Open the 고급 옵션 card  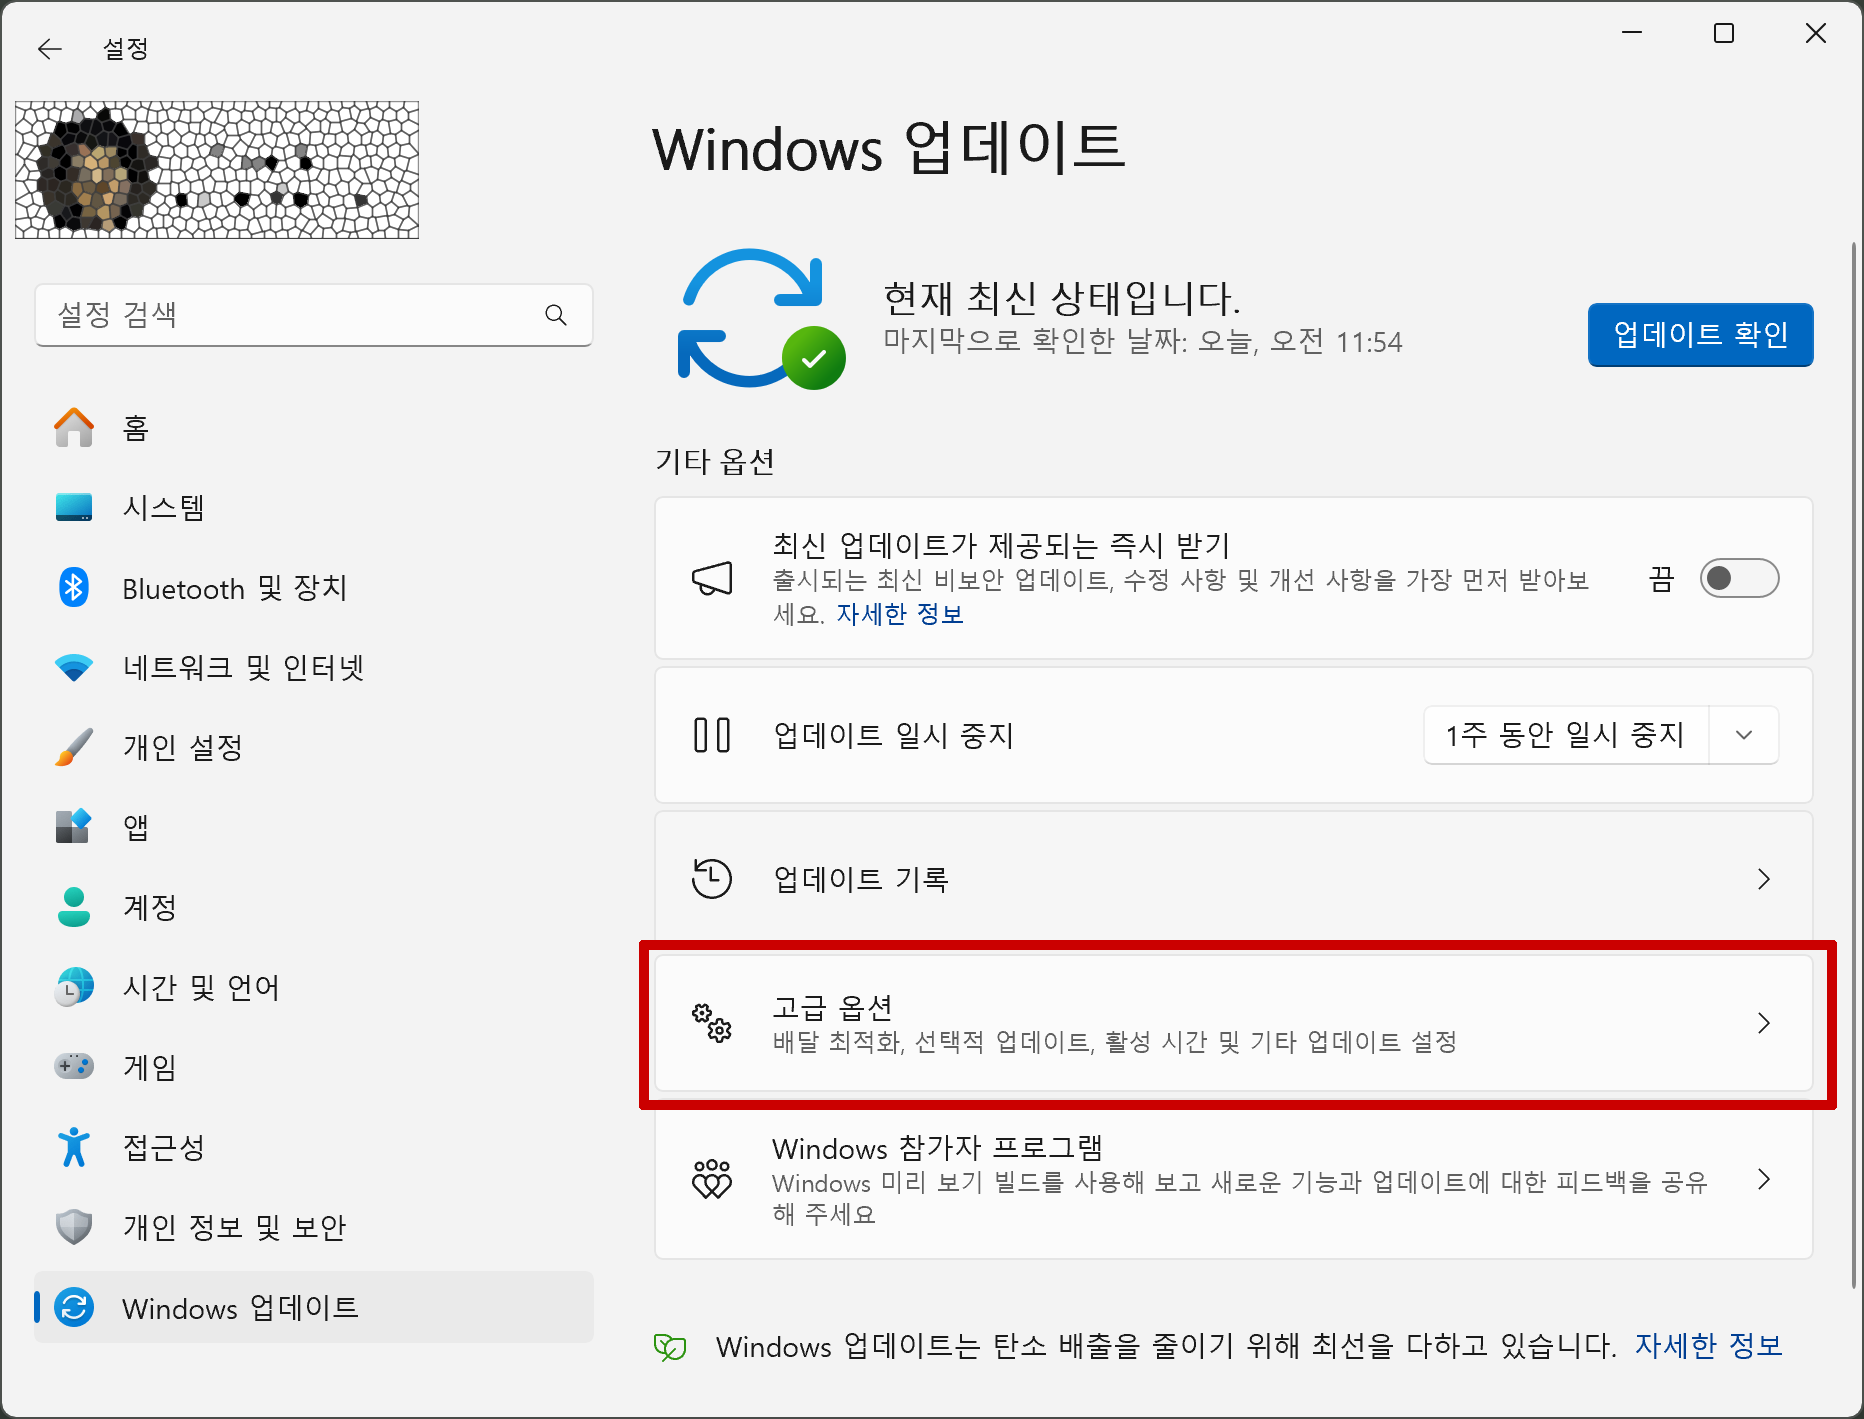(1233, 1023)
